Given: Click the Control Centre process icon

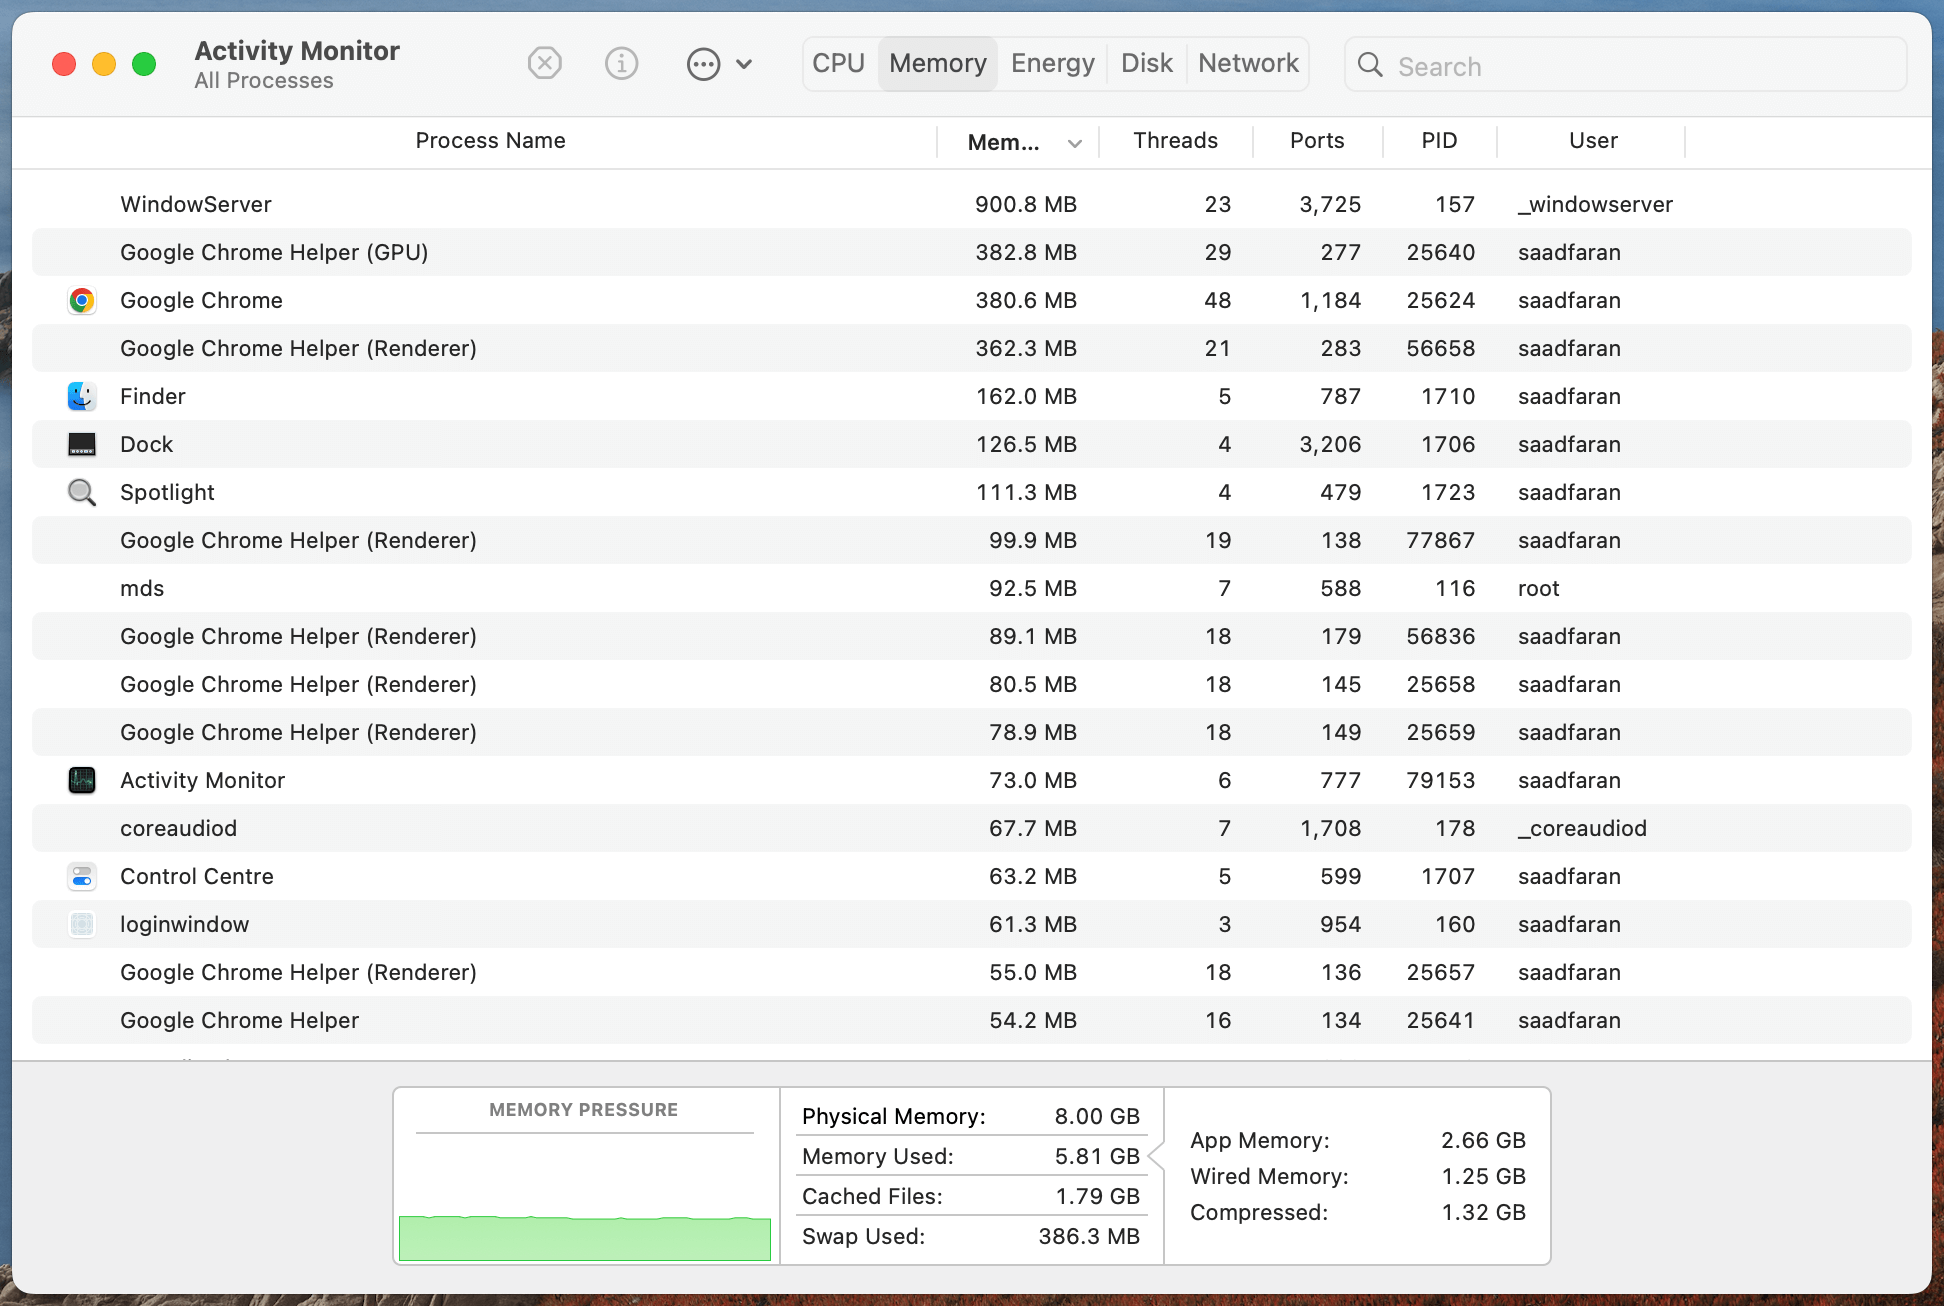Looking at the screenshot, I should pyautogui.click(x=82, y=876).
